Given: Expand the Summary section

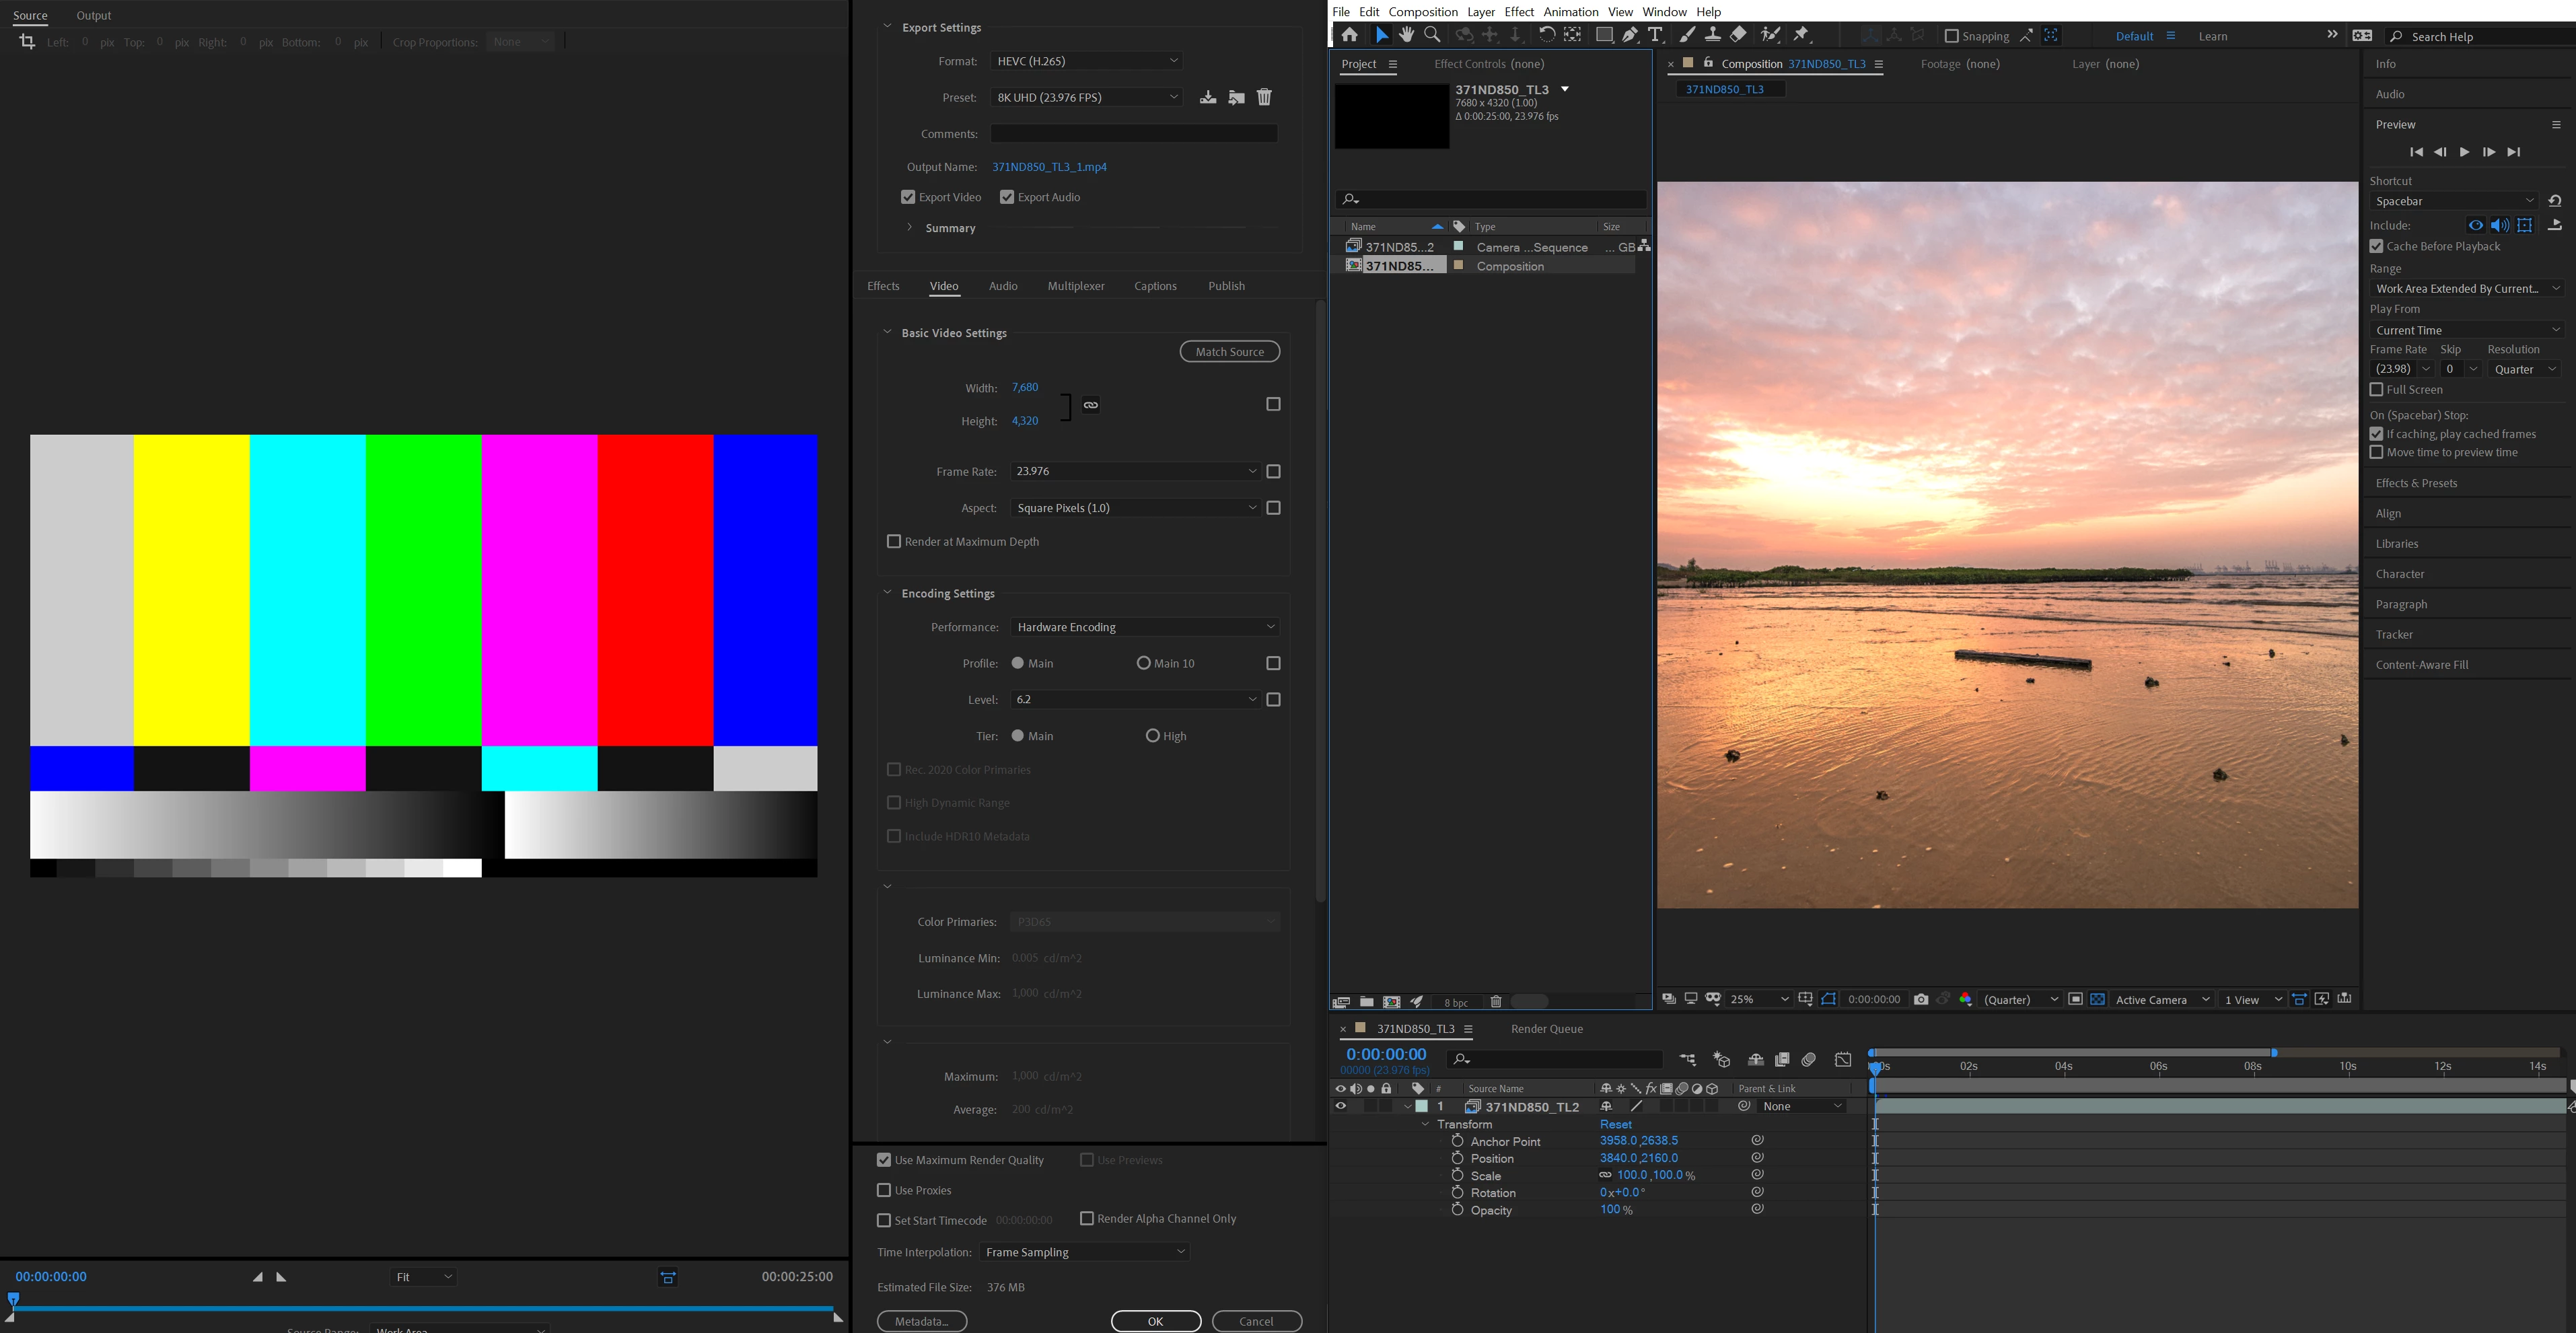Looking at the screenshot, I should (909, 228).
